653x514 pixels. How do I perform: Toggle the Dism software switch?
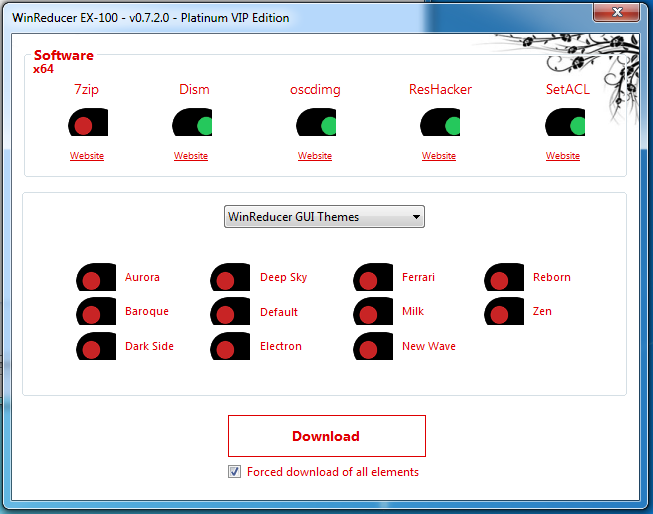tap(192, 122)
